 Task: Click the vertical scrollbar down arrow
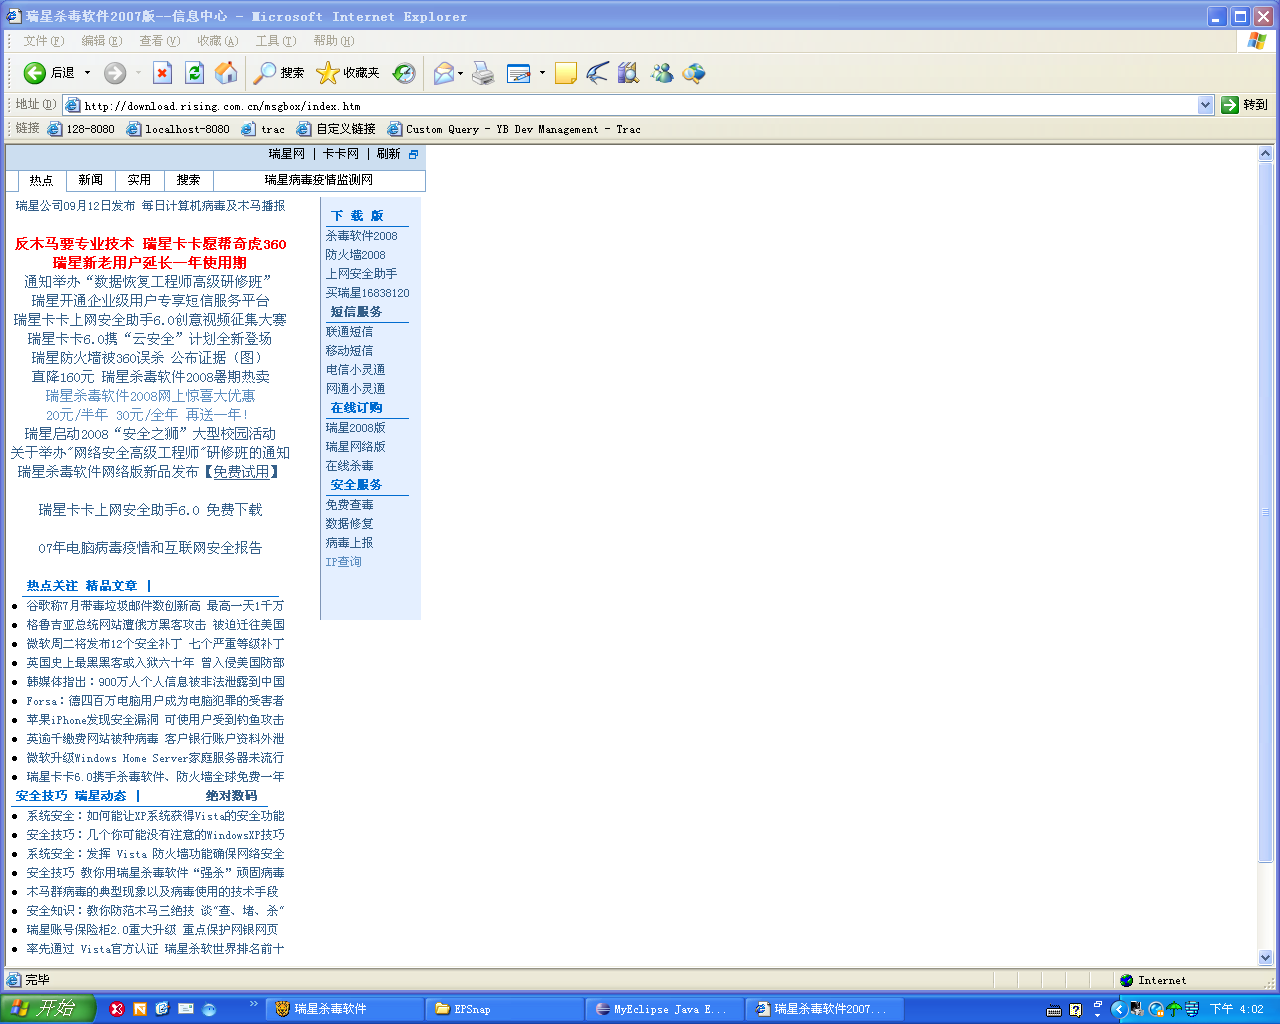pyautogui.click(x=1265, y=957)
